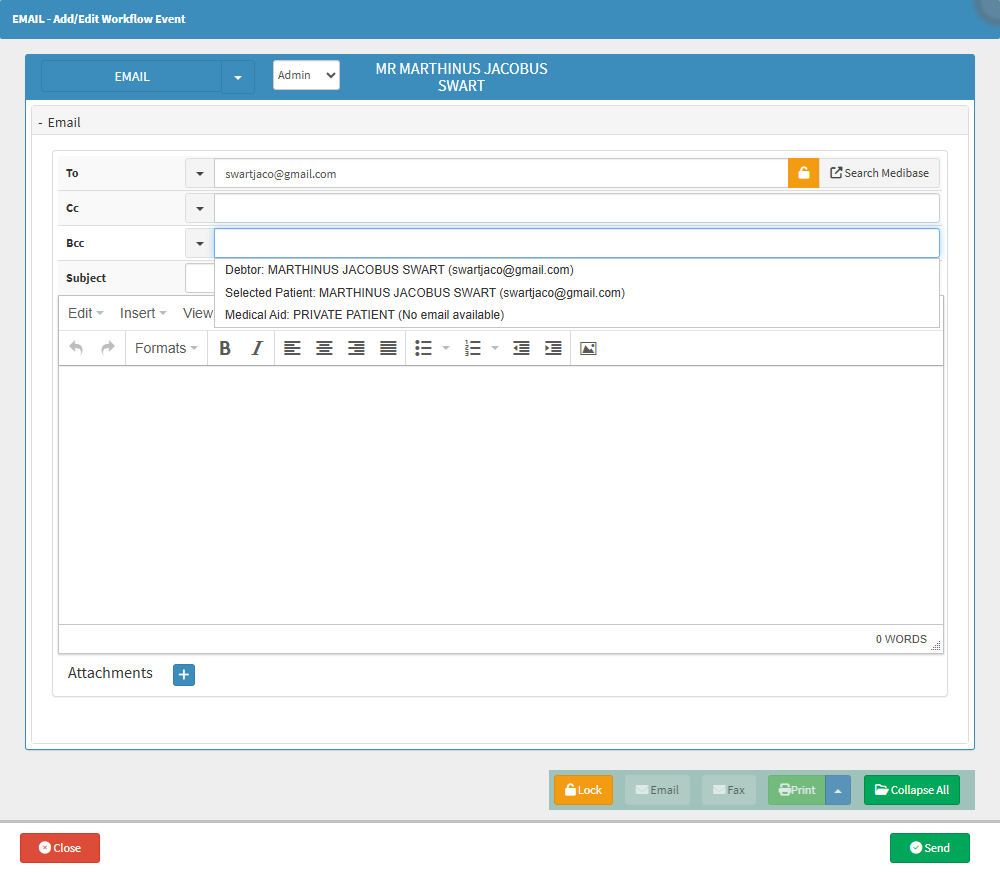Center align the email text
1000x873 pixels.
324,348
